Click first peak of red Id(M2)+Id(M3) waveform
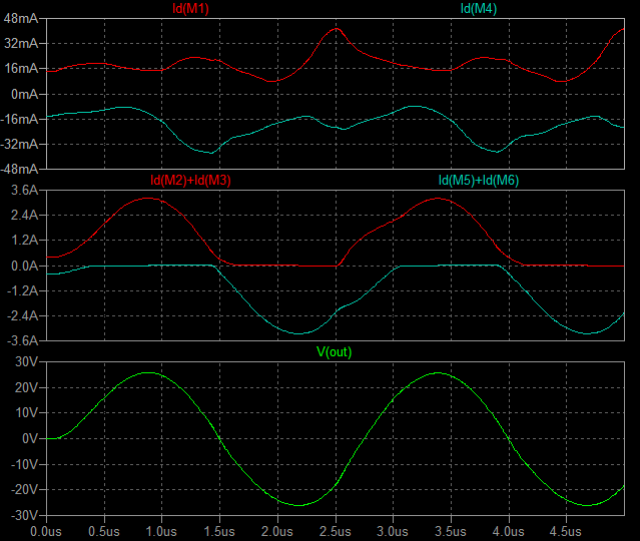The width and height of the screenshot is (640, 541). (x=148, y=198)
